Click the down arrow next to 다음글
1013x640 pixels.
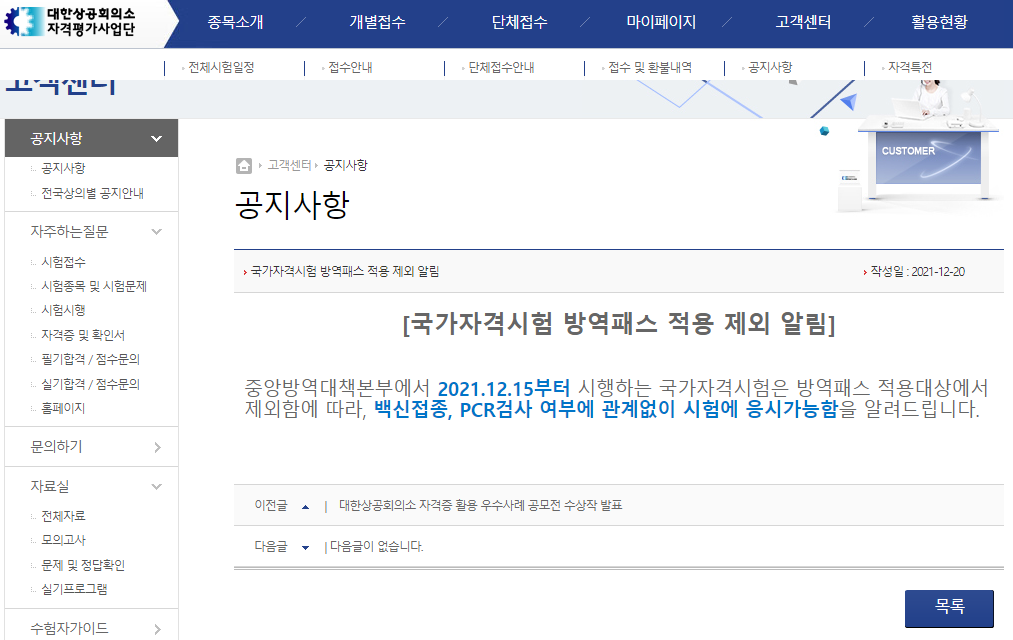coord(306,548)
